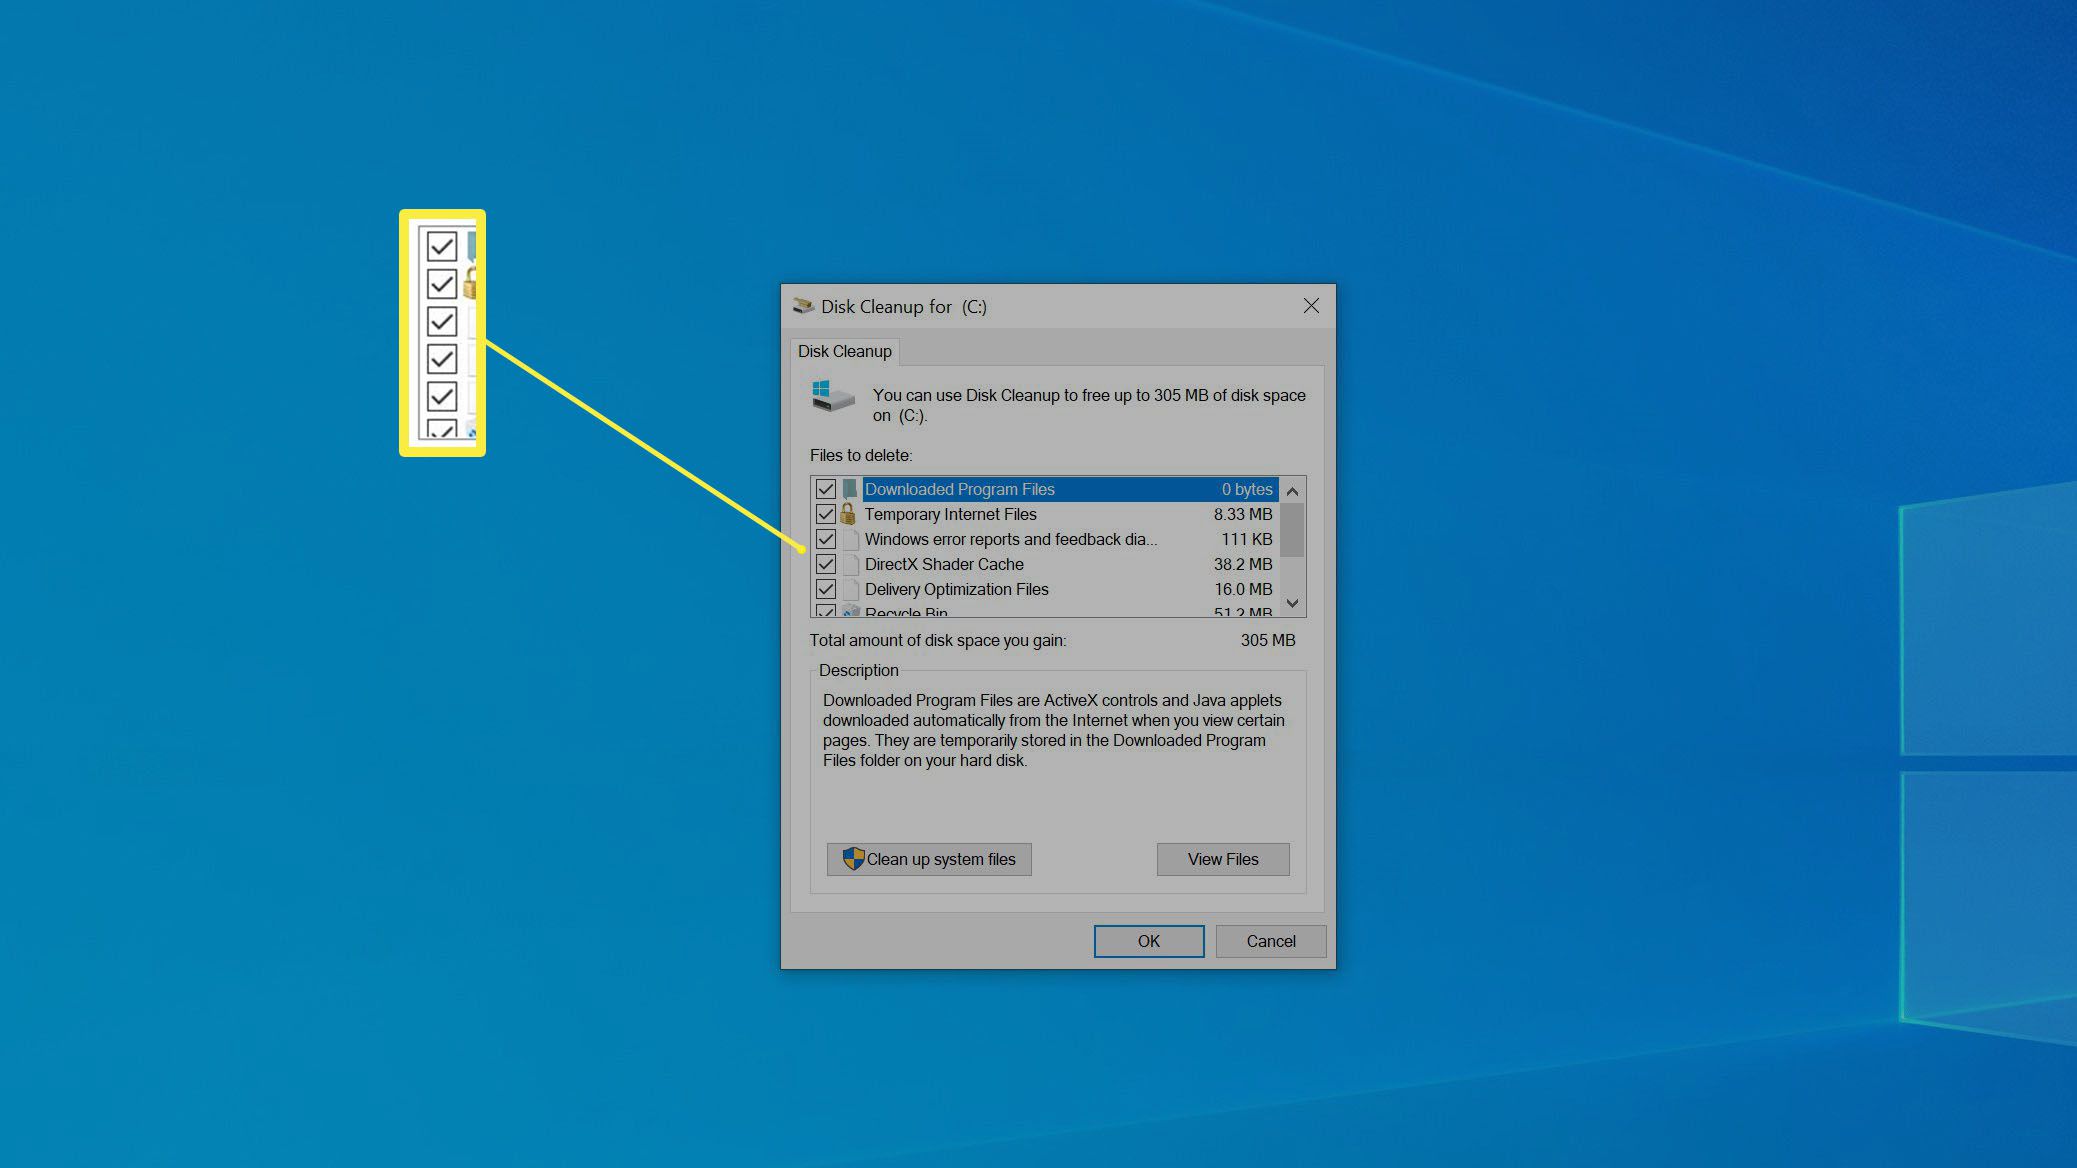This screenshot has height=1168, width=2077.
Task: Select the DirectX Shader Cache row
Action: coord(1045,564)
